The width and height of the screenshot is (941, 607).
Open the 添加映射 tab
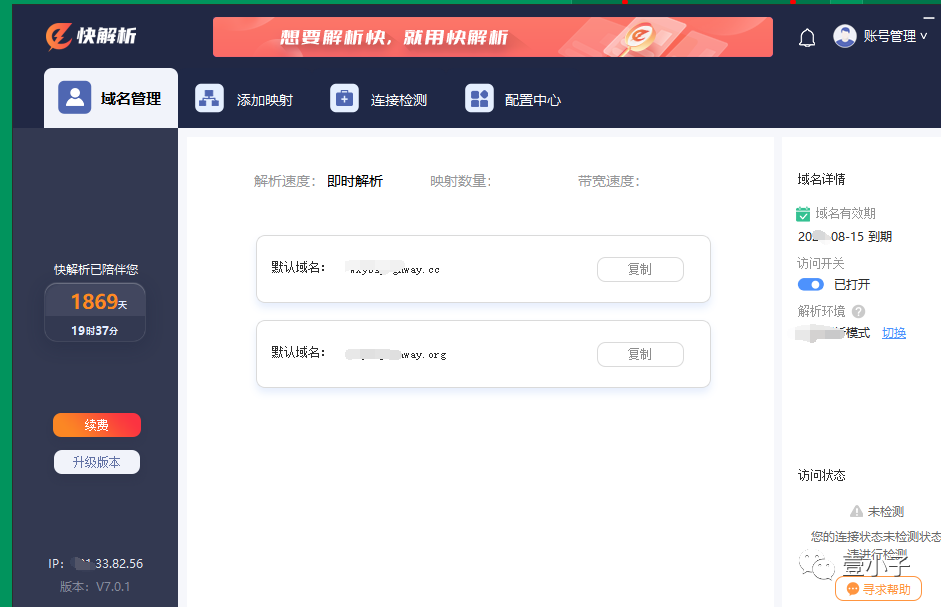pos(244,99)
